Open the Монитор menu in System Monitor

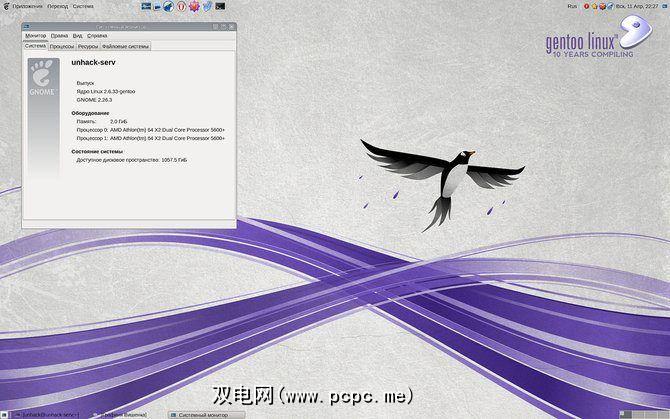(35, 35)
